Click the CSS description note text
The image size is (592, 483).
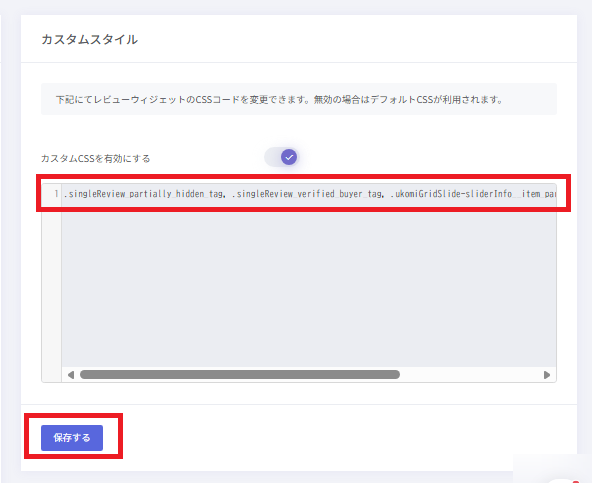(x=279, y=100)
